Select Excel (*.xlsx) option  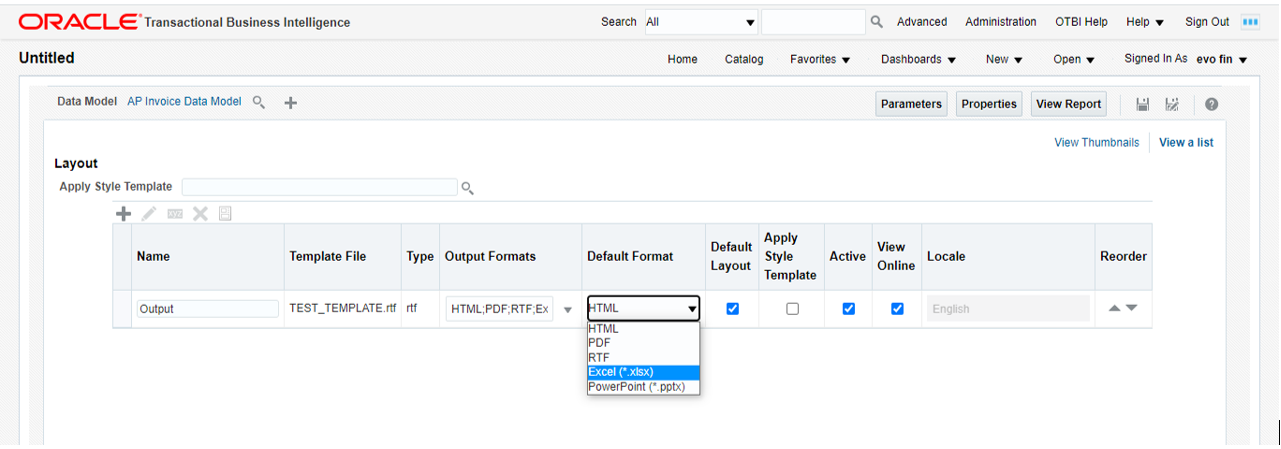(x=643, y=372)
